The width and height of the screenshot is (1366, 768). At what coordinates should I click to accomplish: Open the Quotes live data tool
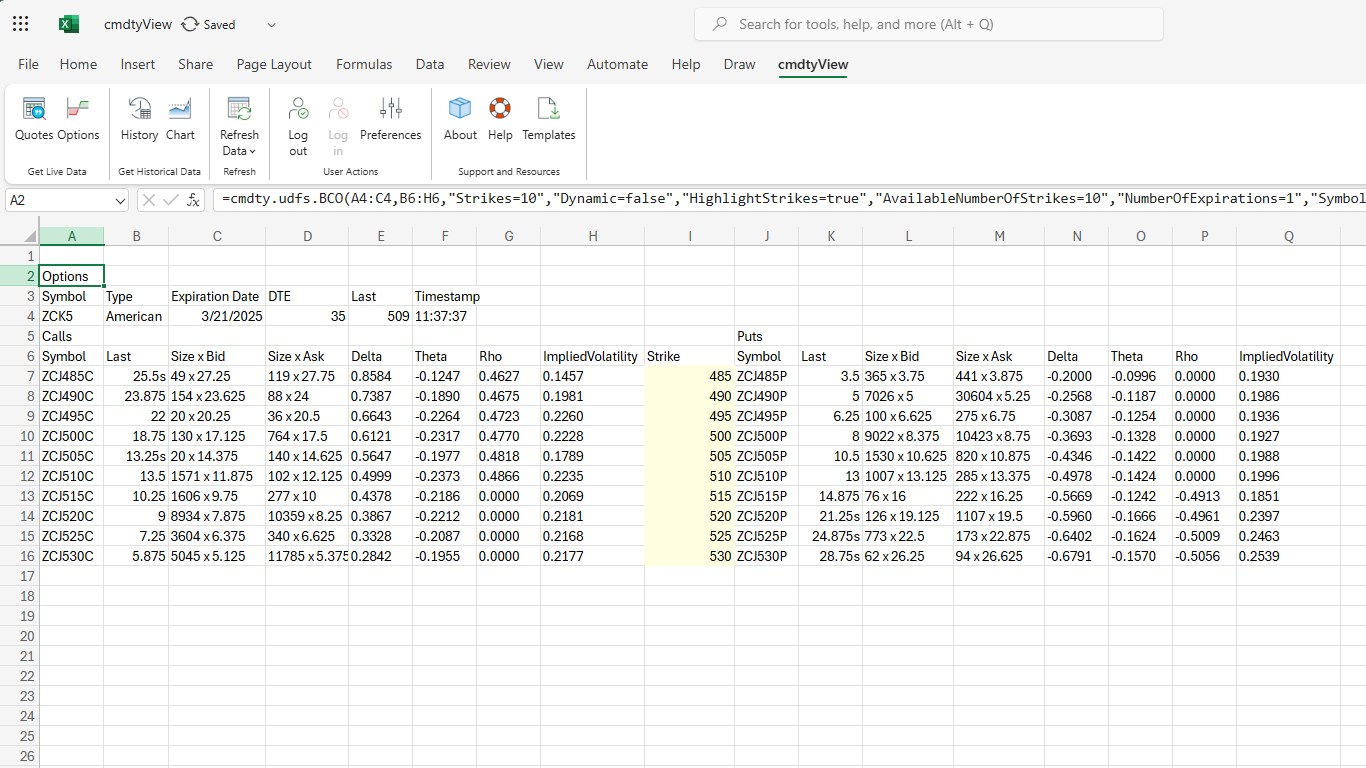(x=34, y=119)
